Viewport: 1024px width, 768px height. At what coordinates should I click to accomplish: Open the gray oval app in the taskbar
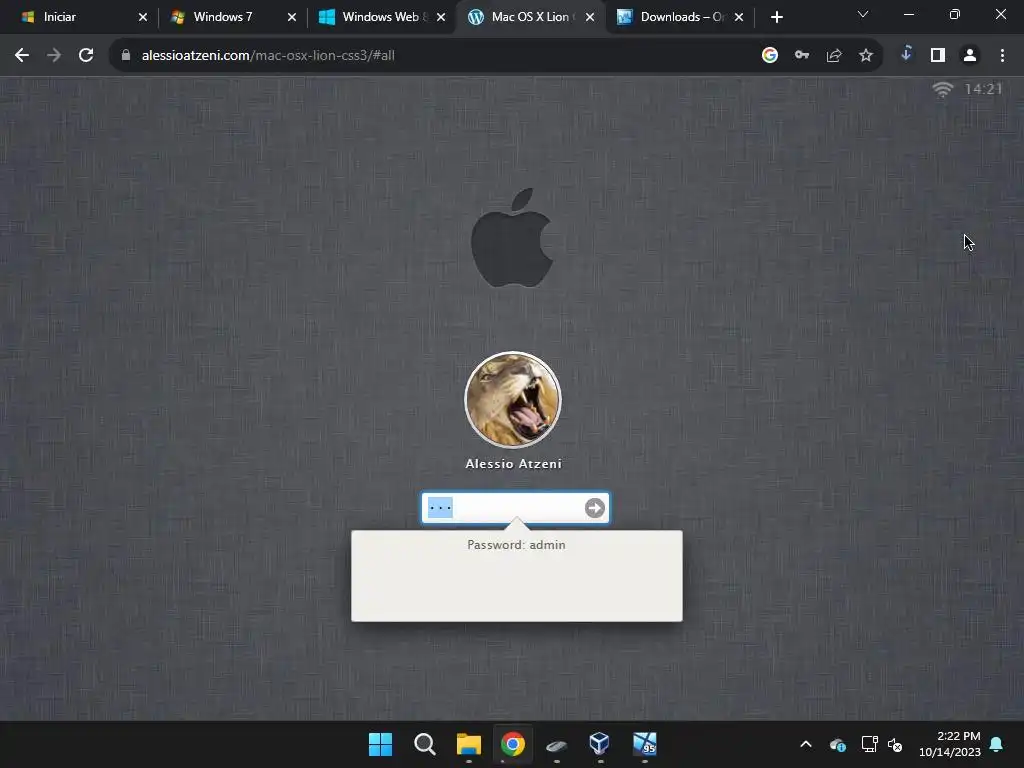[556, 745]
